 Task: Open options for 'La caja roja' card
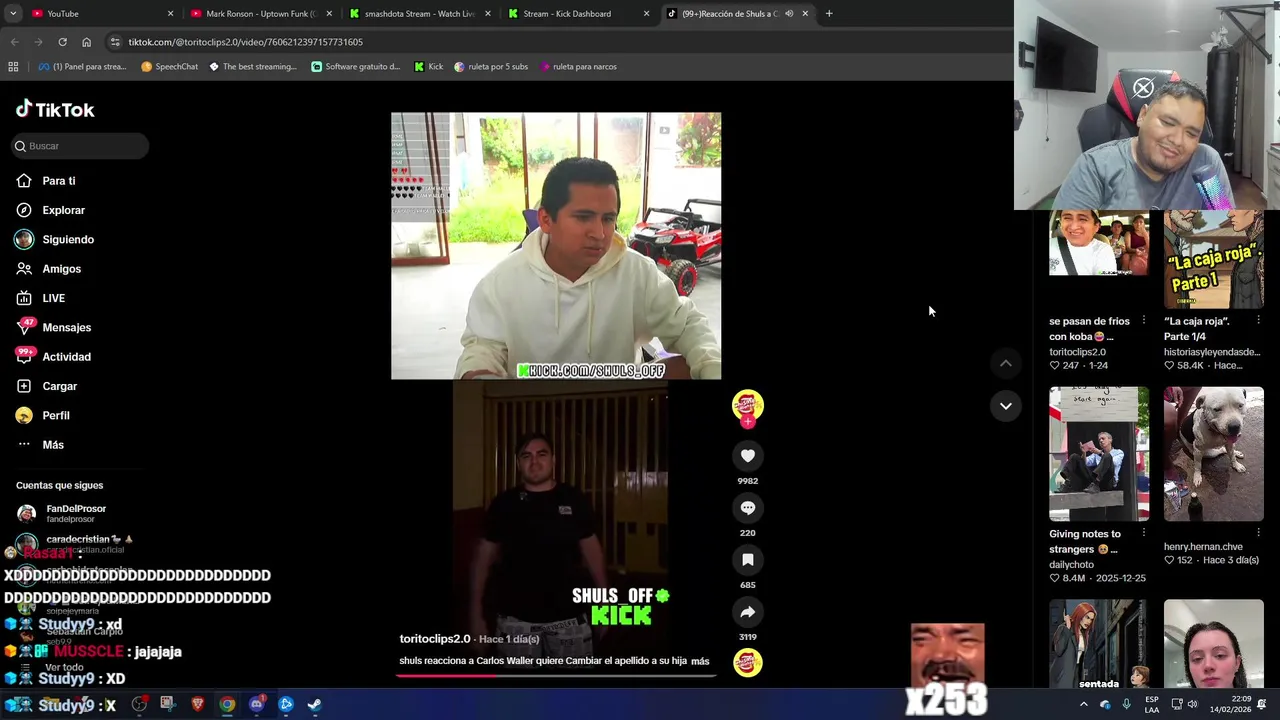1258,321
